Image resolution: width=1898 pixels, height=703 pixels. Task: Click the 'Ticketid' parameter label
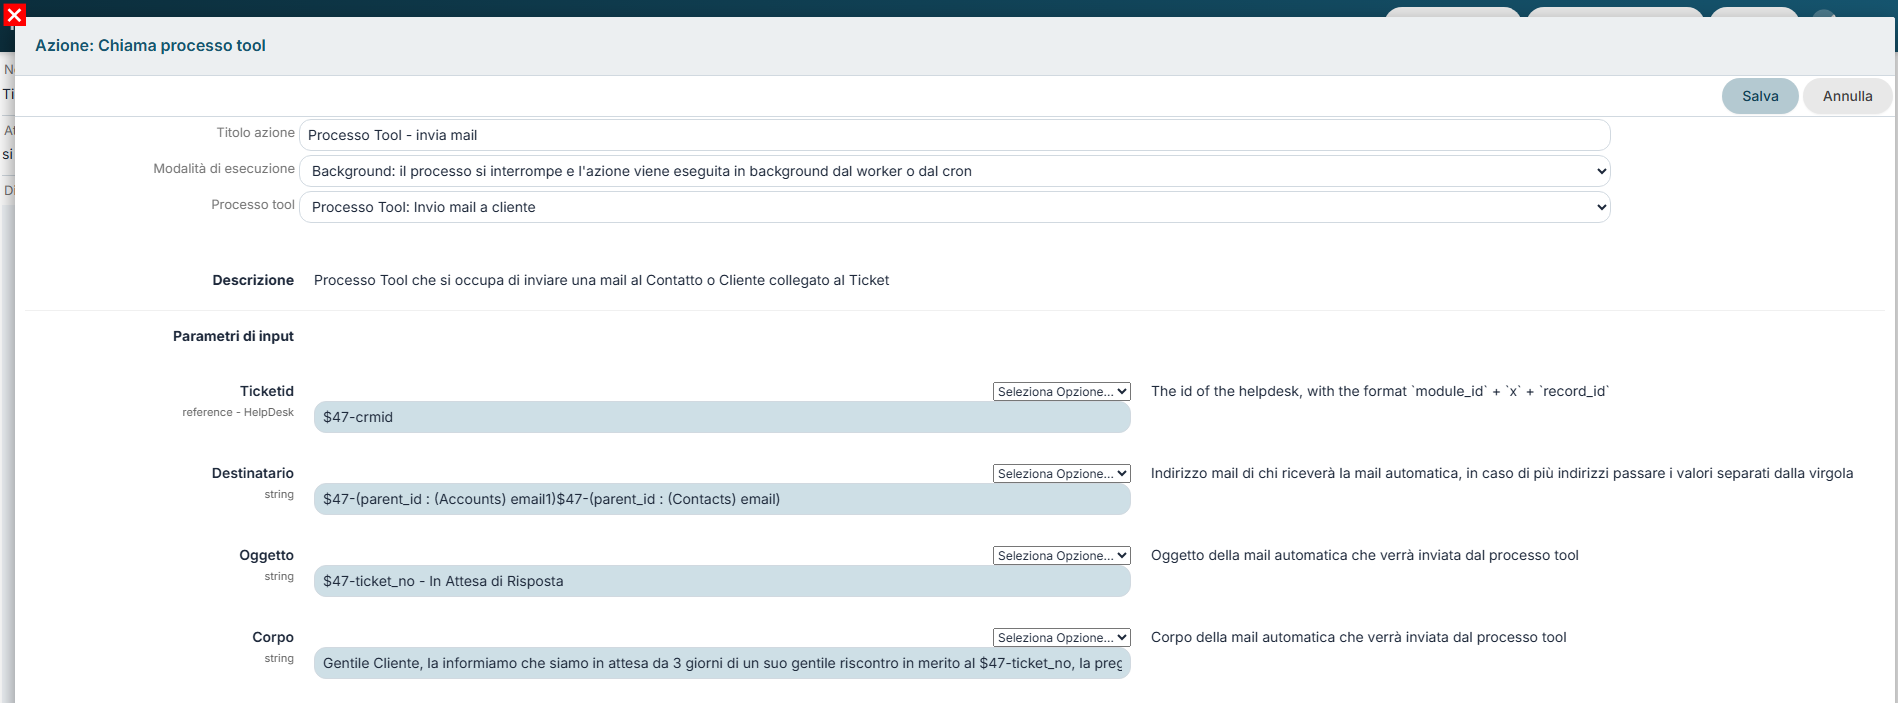tap(267, 391)
